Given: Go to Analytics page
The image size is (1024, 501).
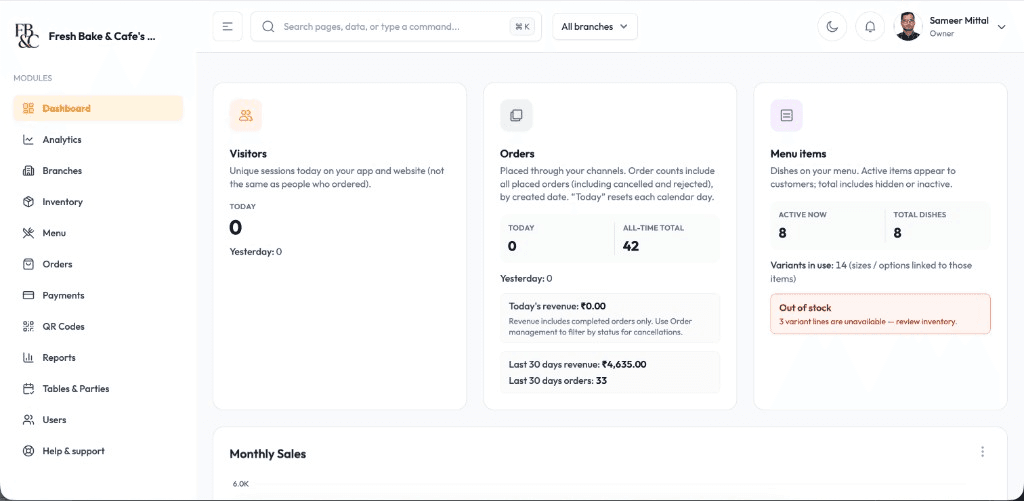Looking at the screenshot, I should pos(98,140).
